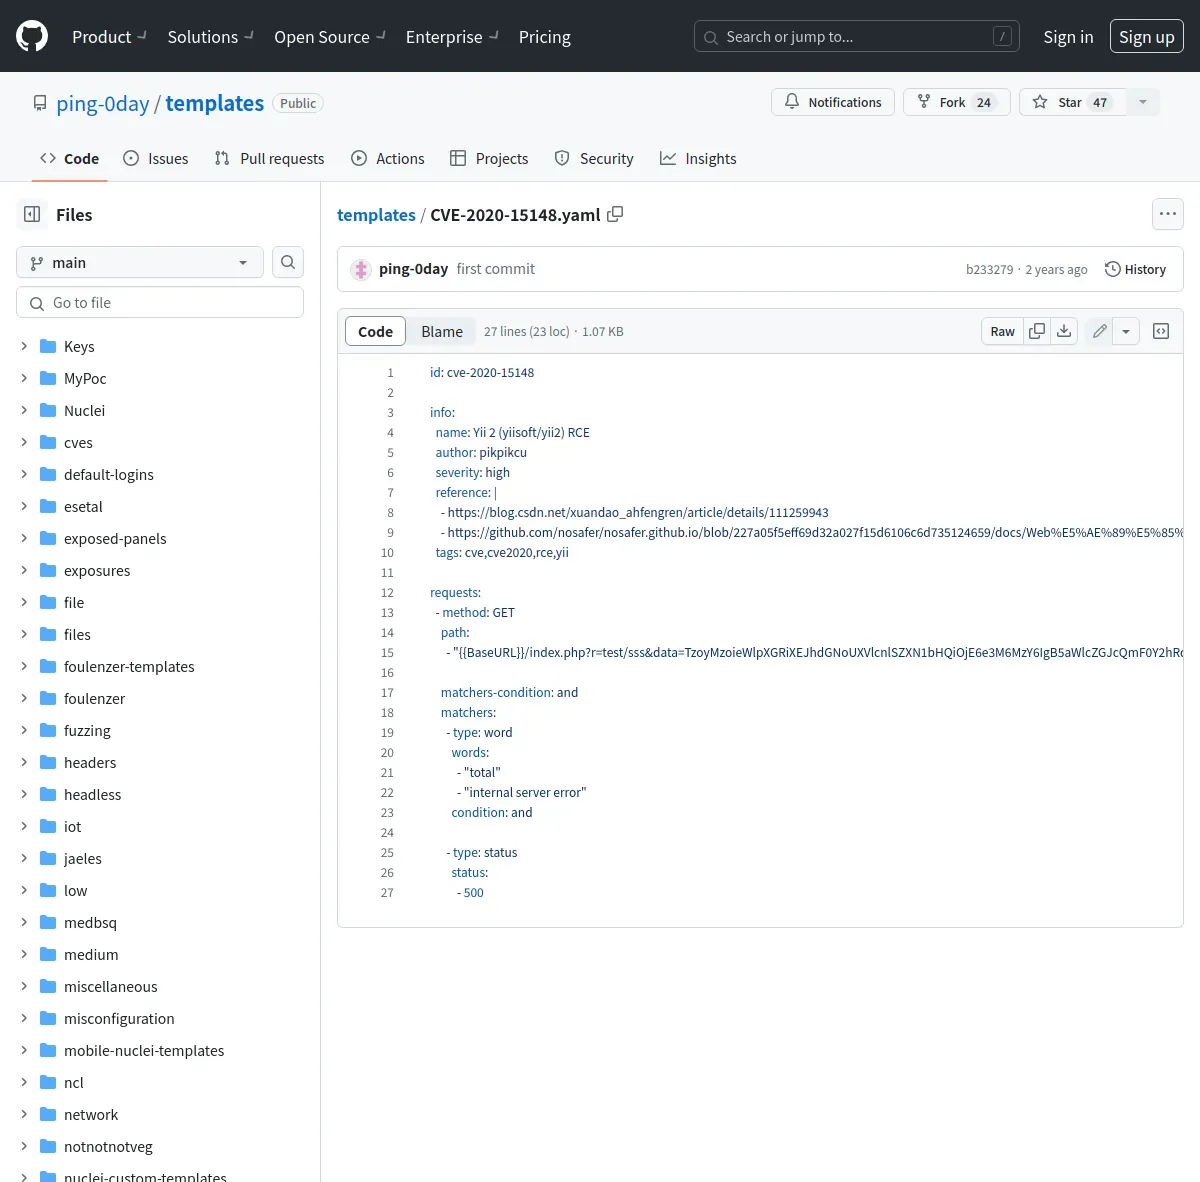This screenshot has height=1182, width=1200.
Task: Switch to the Pull requests tab
Action: pos(269,158)
